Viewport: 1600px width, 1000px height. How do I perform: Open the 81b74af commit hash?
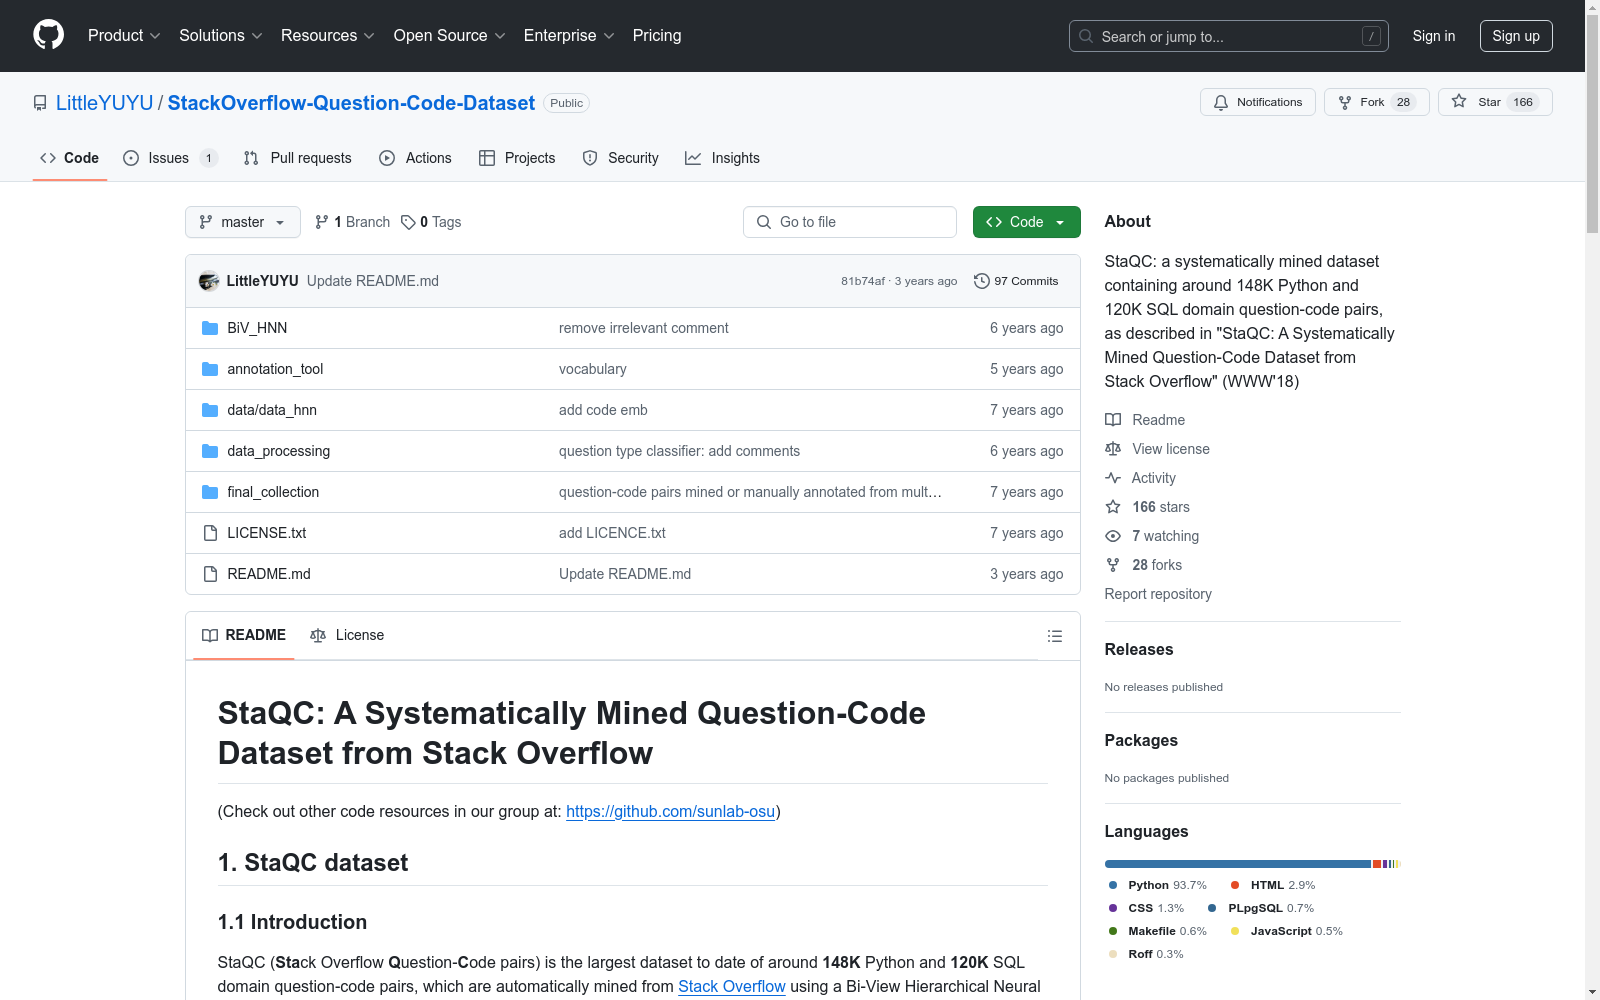click(x=863, y=281)
